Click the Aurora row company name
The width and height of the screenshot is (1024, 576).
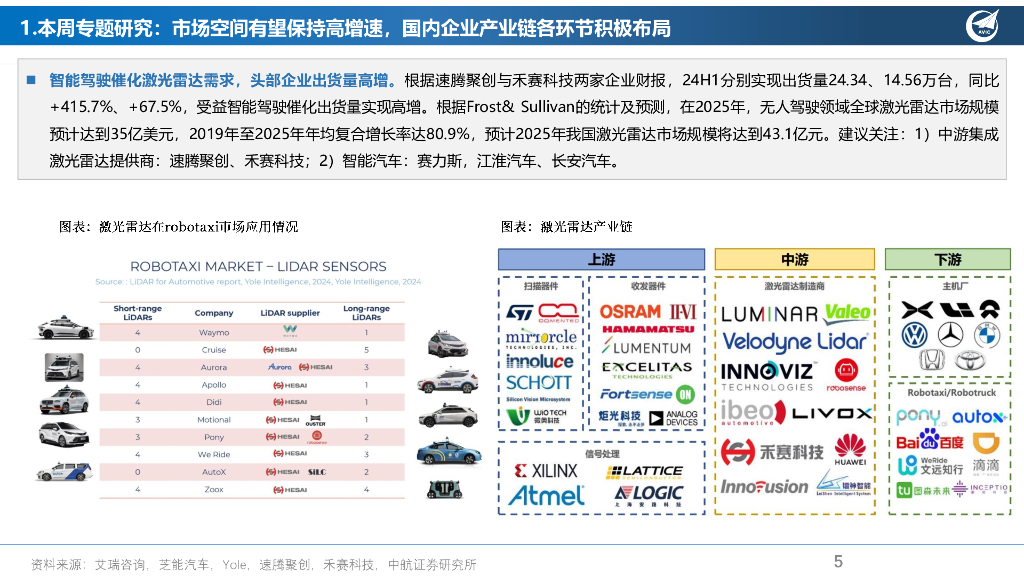click(x=214, y=368)
